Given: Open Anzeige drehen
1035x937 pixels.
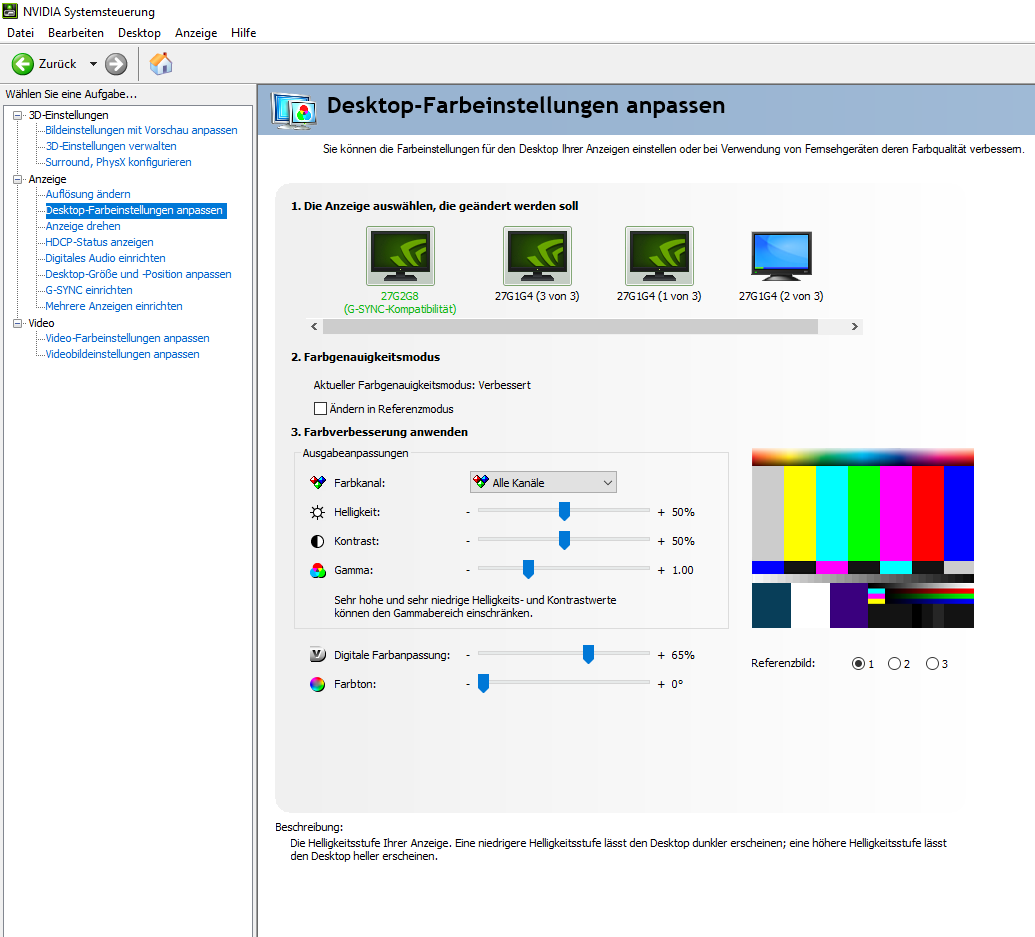Looking at the screenshot, I should point(83,226).
